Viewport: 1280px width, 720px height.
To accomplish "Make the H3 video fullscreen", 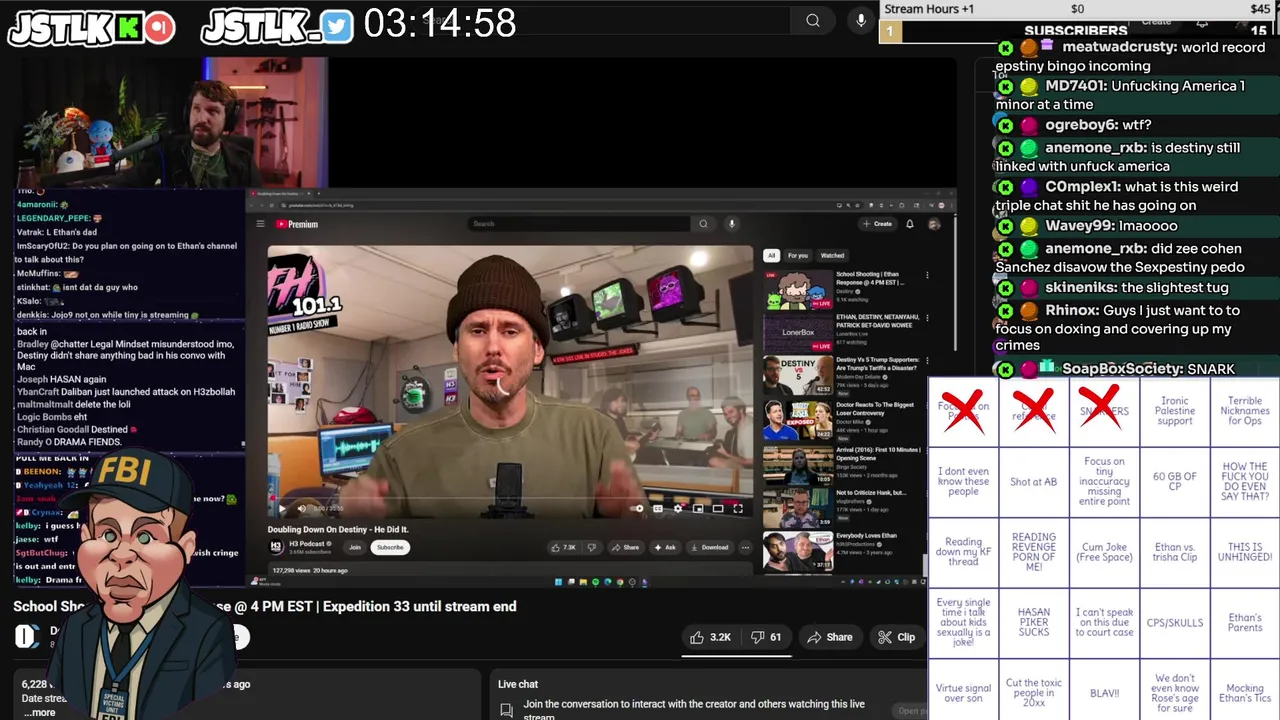I will point(738,508).
